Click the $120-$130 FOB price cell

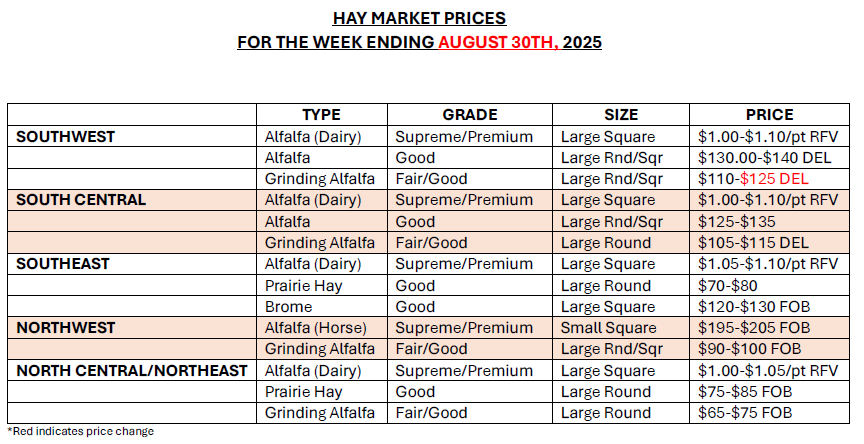[748, 307]
